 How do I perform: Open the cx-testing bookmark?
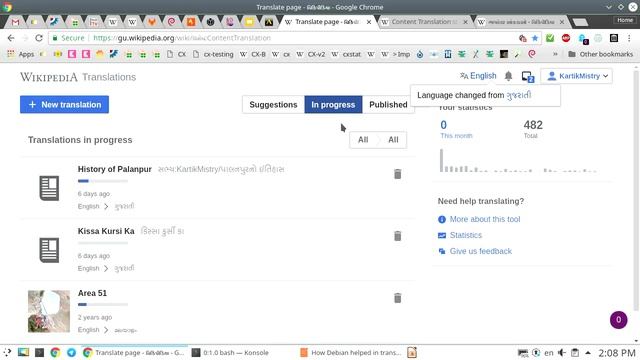click(x=214, y=54)
